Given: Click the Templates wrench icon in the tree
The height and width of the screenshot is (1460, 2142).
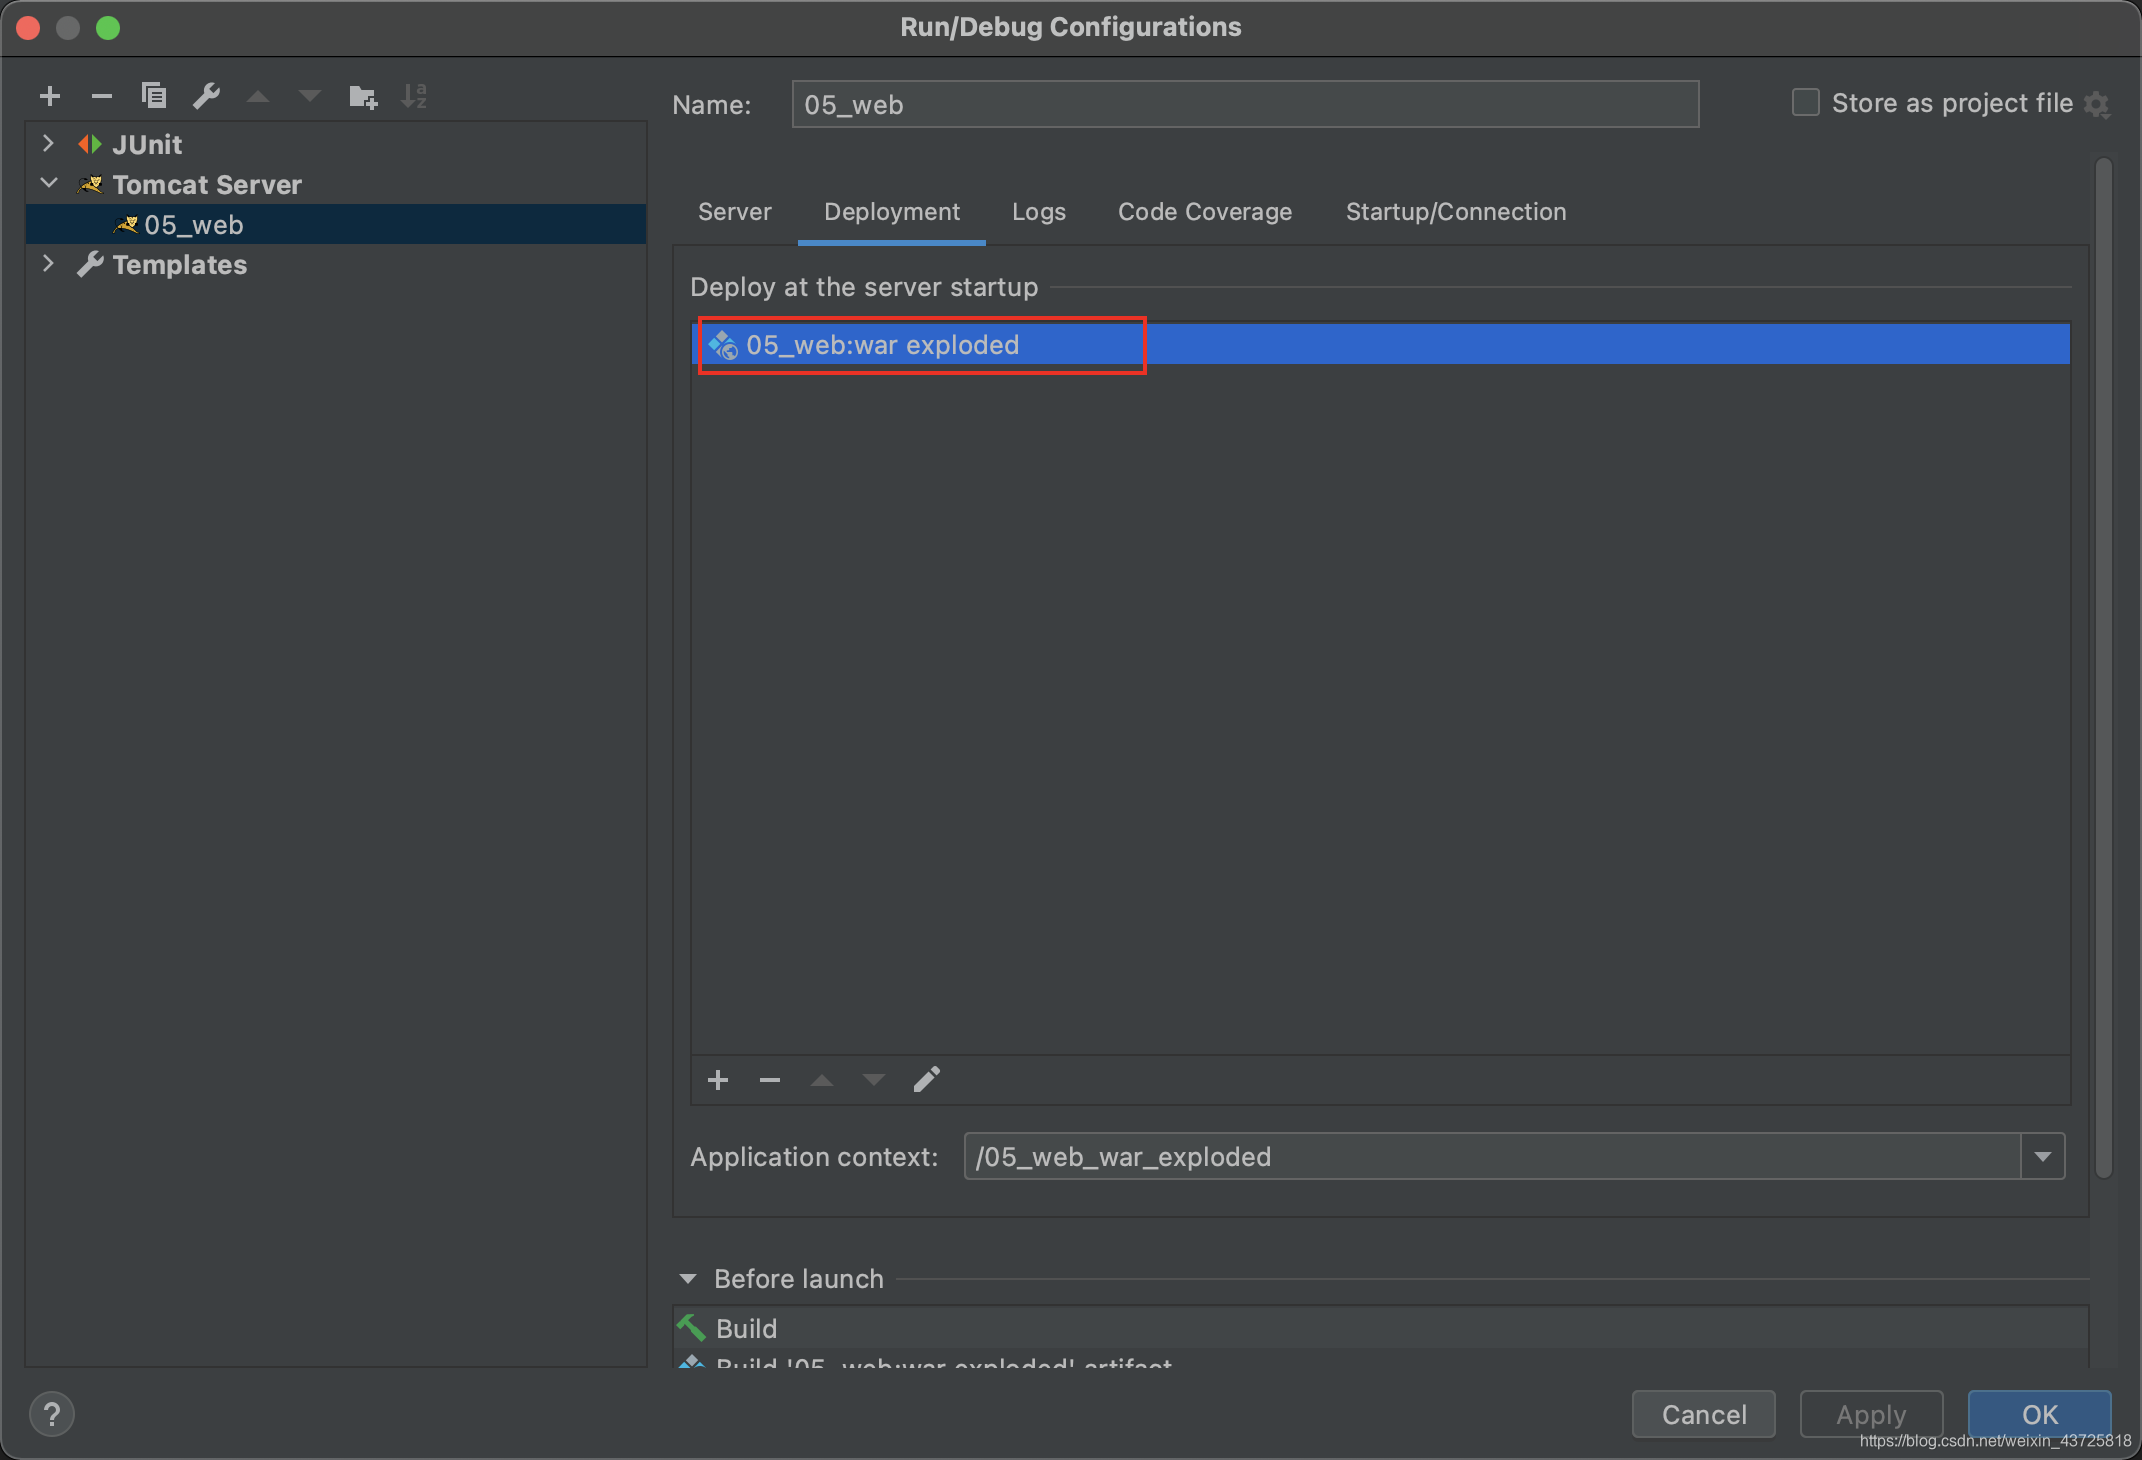Looking at the screenshot, I should point(91,264).
